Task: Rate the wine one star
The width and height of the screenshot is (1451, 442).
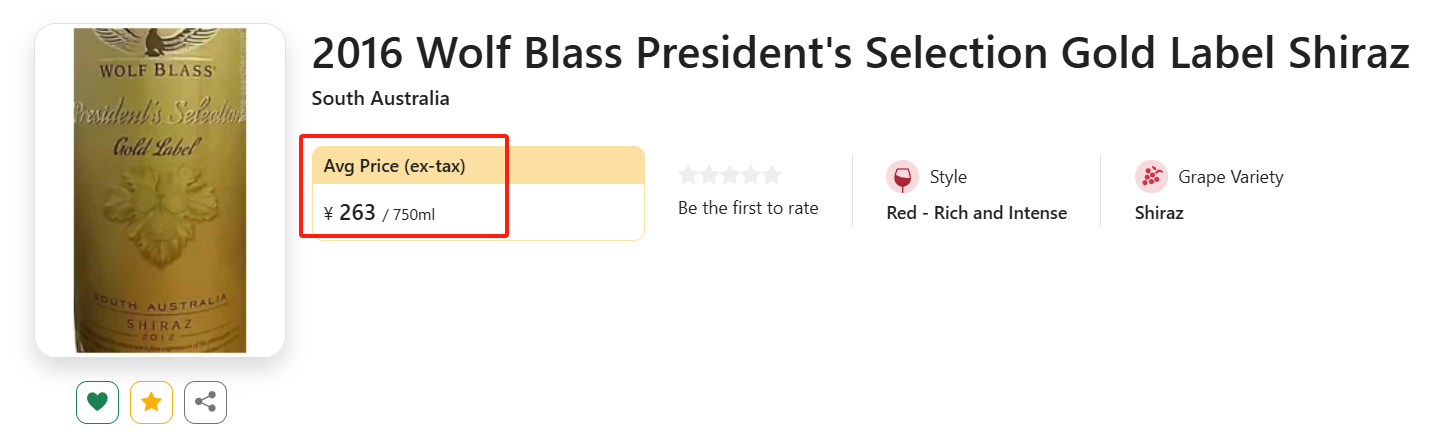Action: coord(688,175)
